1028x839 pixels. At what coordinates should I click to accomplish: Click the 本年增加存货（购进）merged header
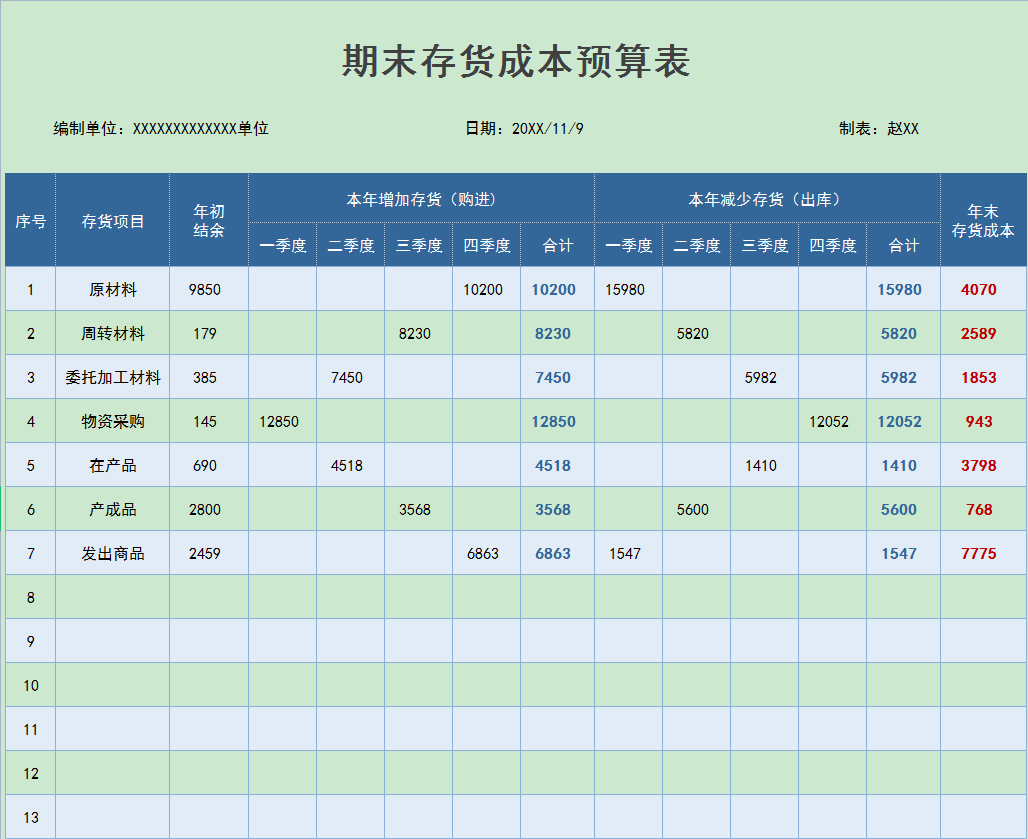tap(419, 197)
